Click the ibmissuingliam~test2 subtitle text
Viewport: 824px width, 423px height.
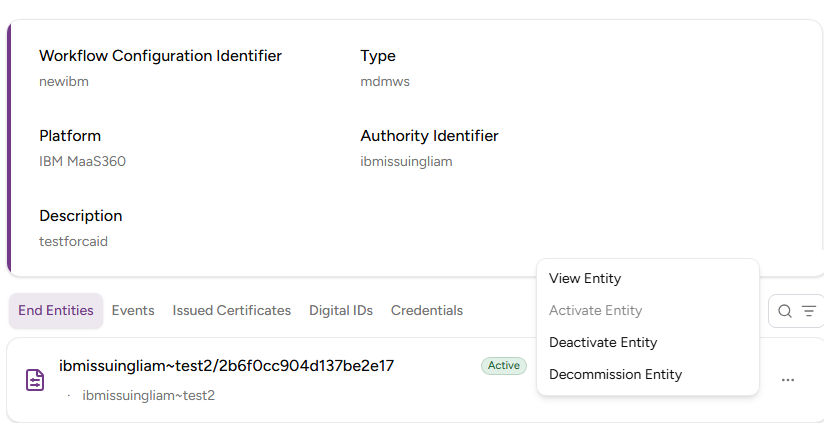148,395
